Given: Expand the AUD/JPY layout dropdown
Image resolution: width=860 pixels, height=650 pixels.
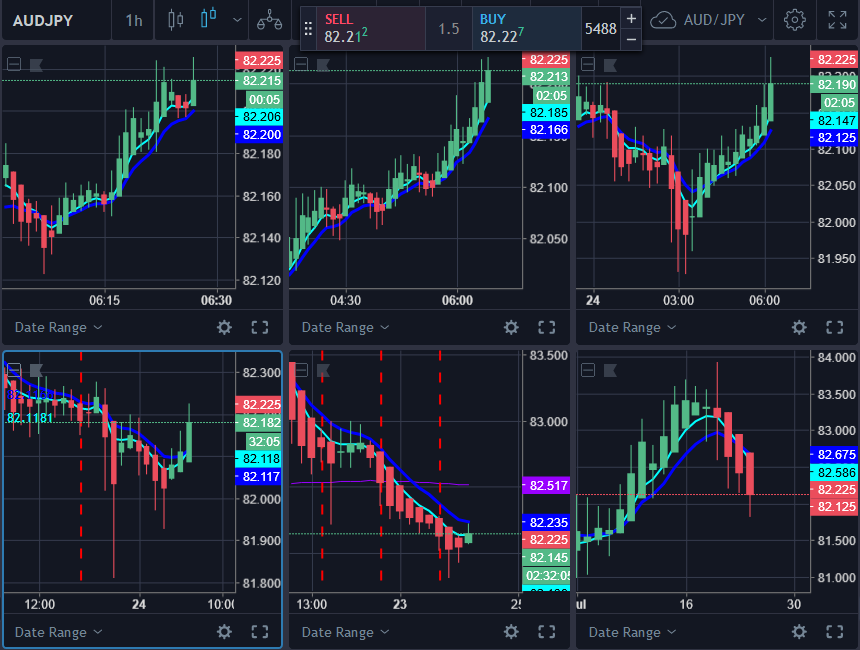Looking at the screenshot, I should point(763,19).
